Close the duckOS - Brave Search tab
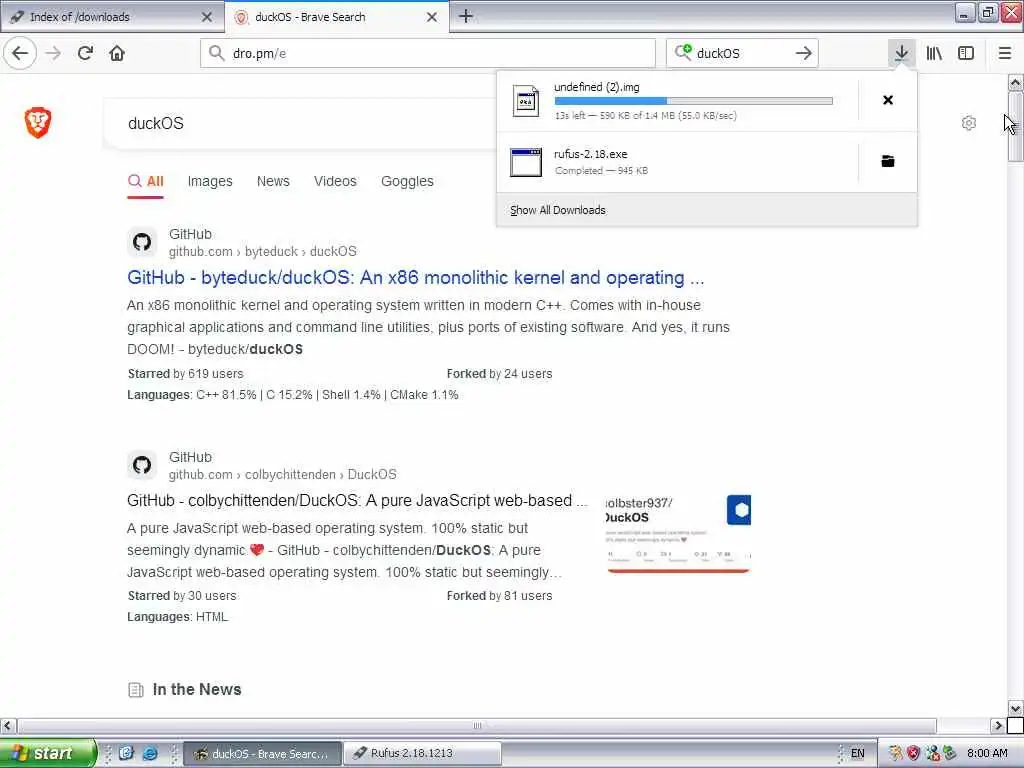Screen dimensions: 1024x768 coord(432,17)
